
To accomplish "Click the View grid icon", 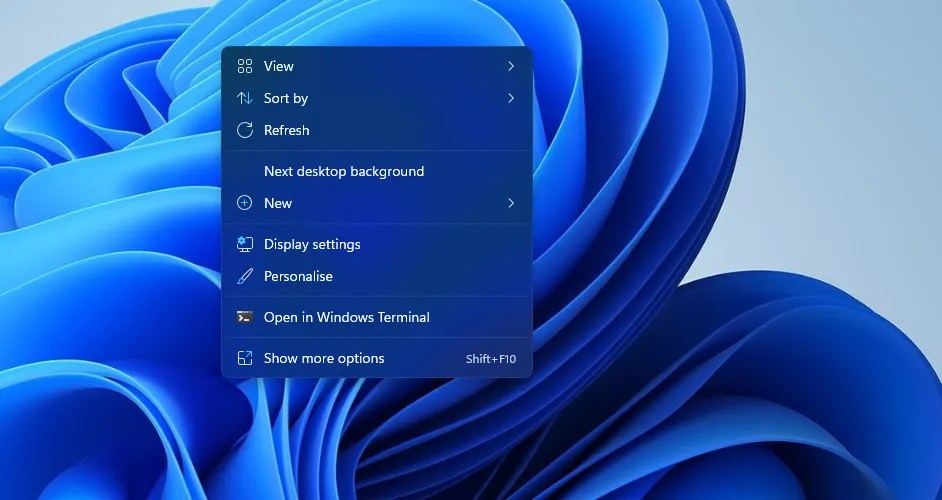I will click(245, 66).
